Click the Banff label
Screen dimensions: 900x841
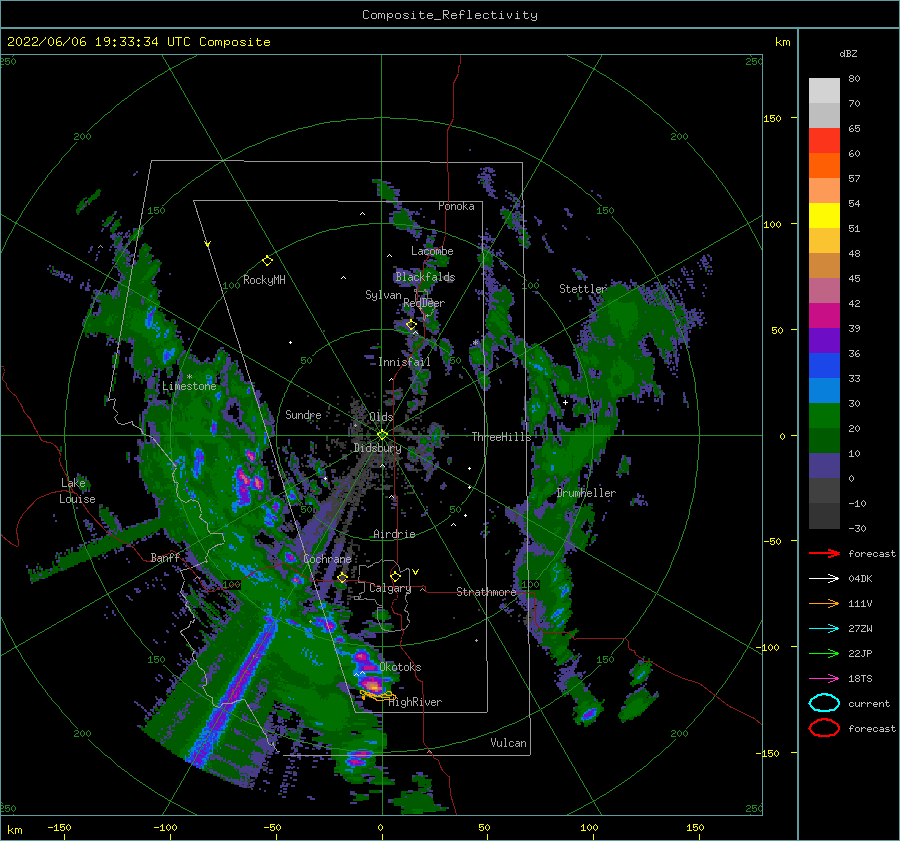[165, 557]
